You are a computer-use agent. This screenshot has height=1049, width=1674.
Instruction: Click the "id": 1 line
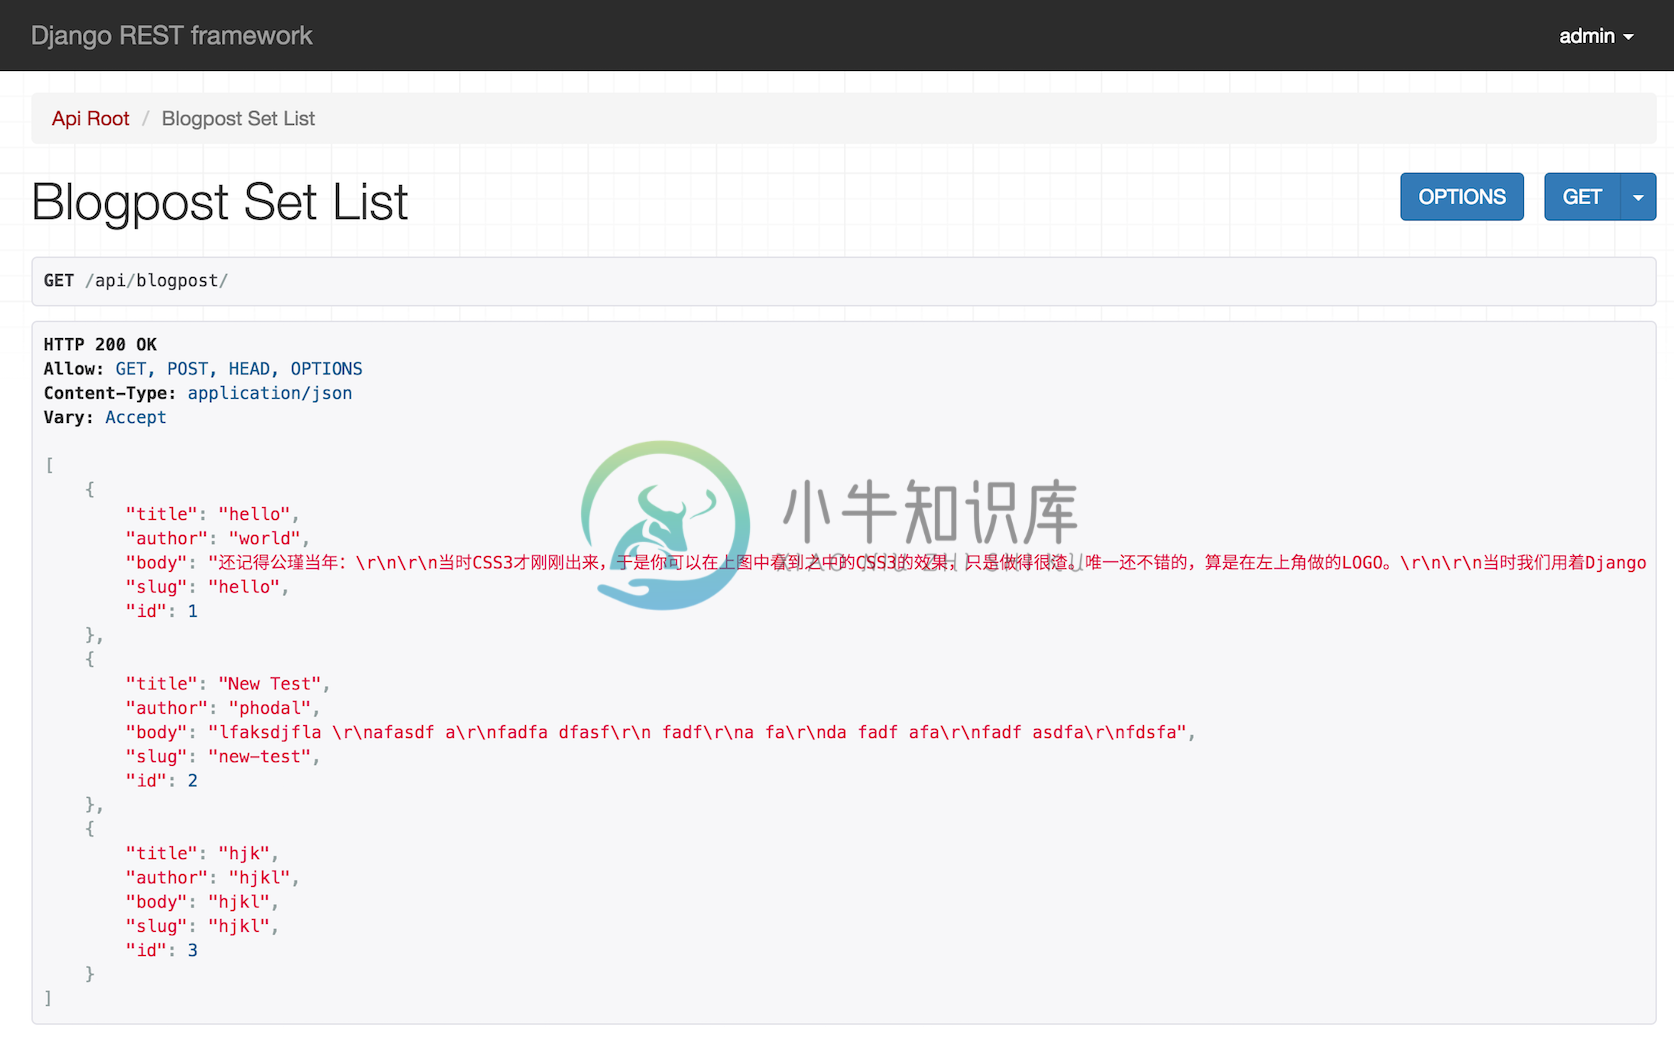(x=162, y=611)
